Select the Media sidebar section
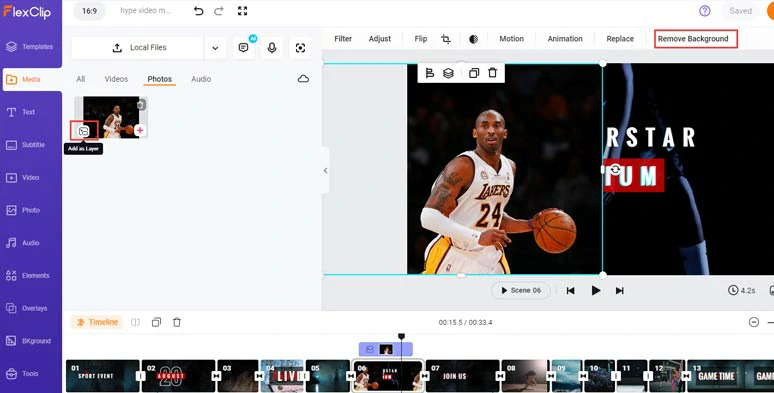This screenshot has height=393, width=774. coord(32,79)
